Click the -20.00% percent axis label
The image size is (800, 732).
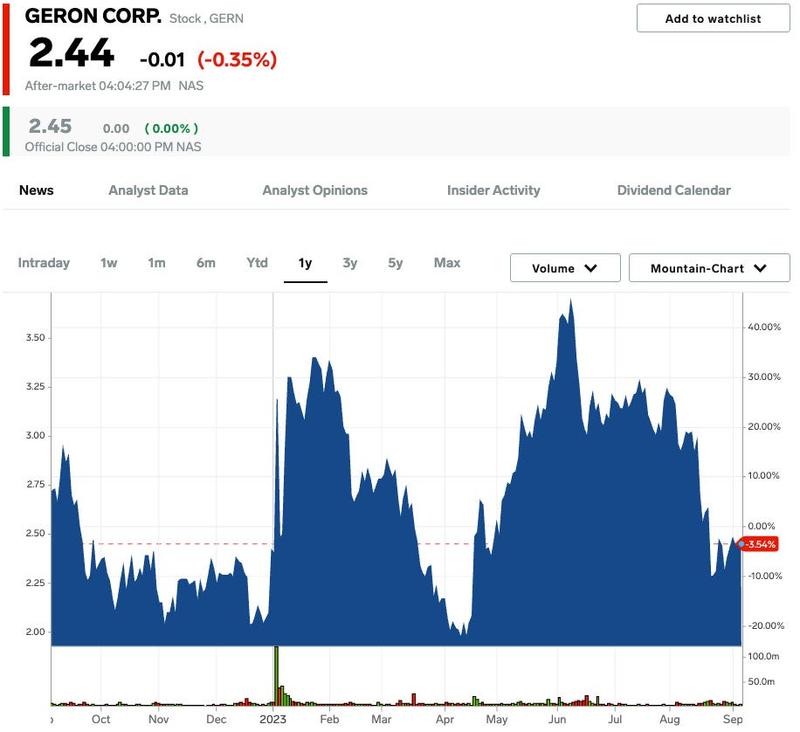click(765, 626)
